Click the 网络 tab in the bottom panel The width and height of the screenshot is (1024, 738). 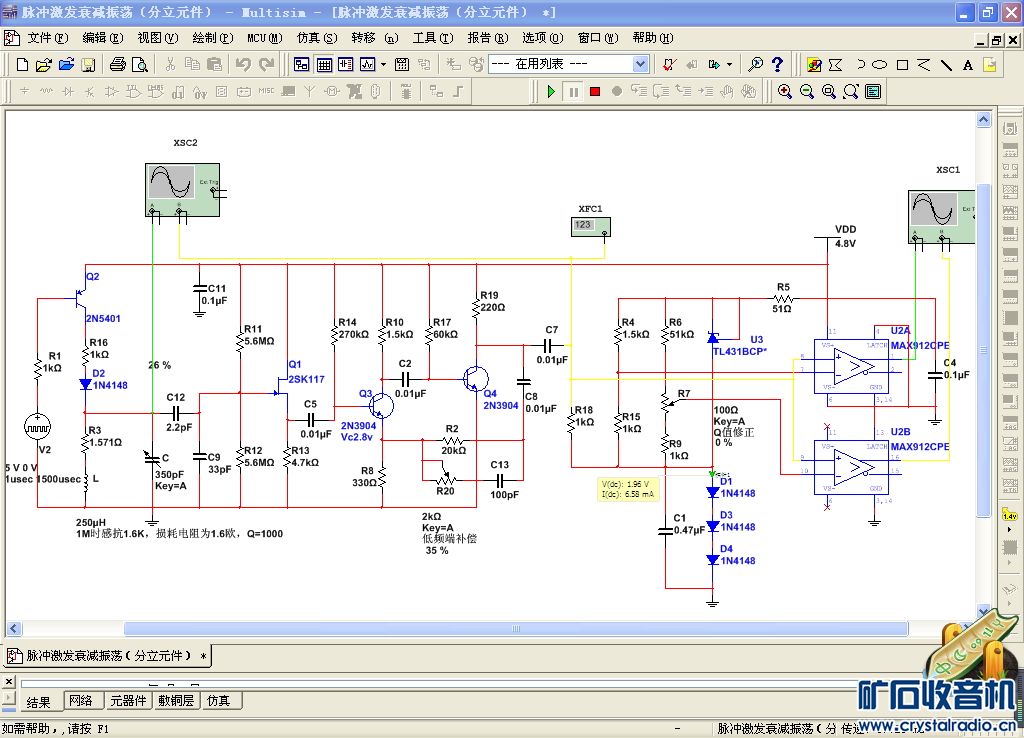point(82,701)
